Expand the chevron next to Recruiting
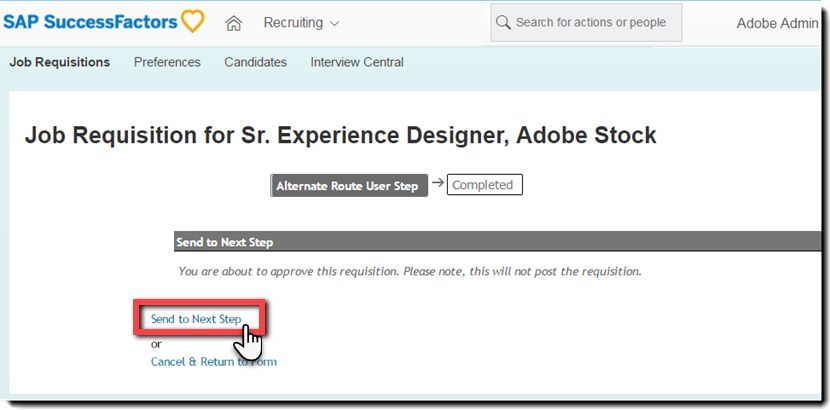 coord(334,24)
